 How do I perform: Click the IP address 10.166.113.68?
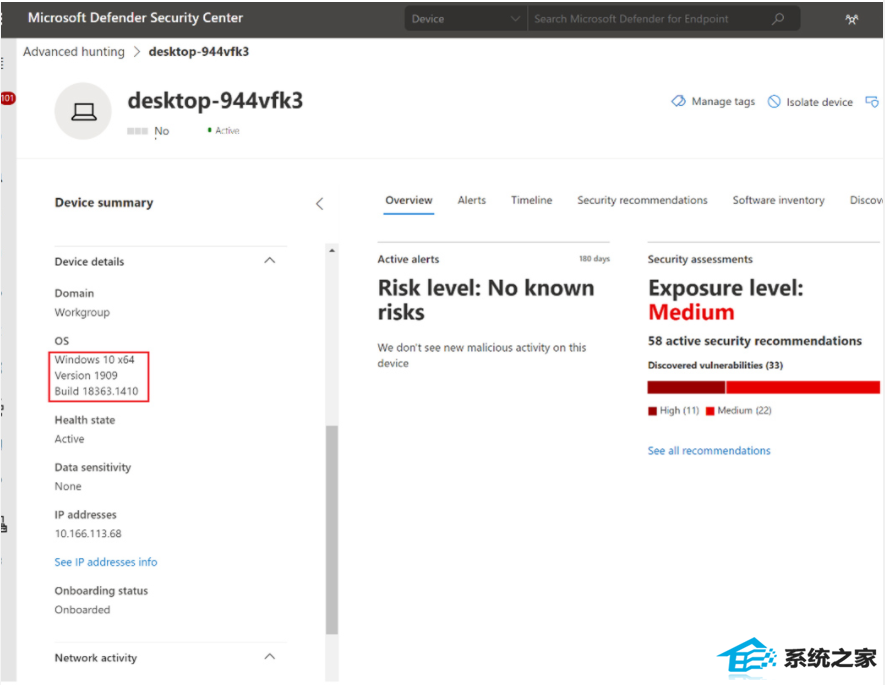point(88,534)
